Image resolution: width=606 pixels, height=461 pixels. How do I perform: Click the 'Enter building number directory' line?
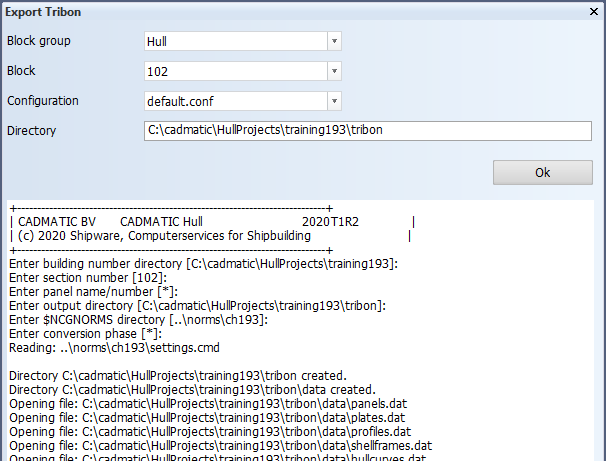203,264
